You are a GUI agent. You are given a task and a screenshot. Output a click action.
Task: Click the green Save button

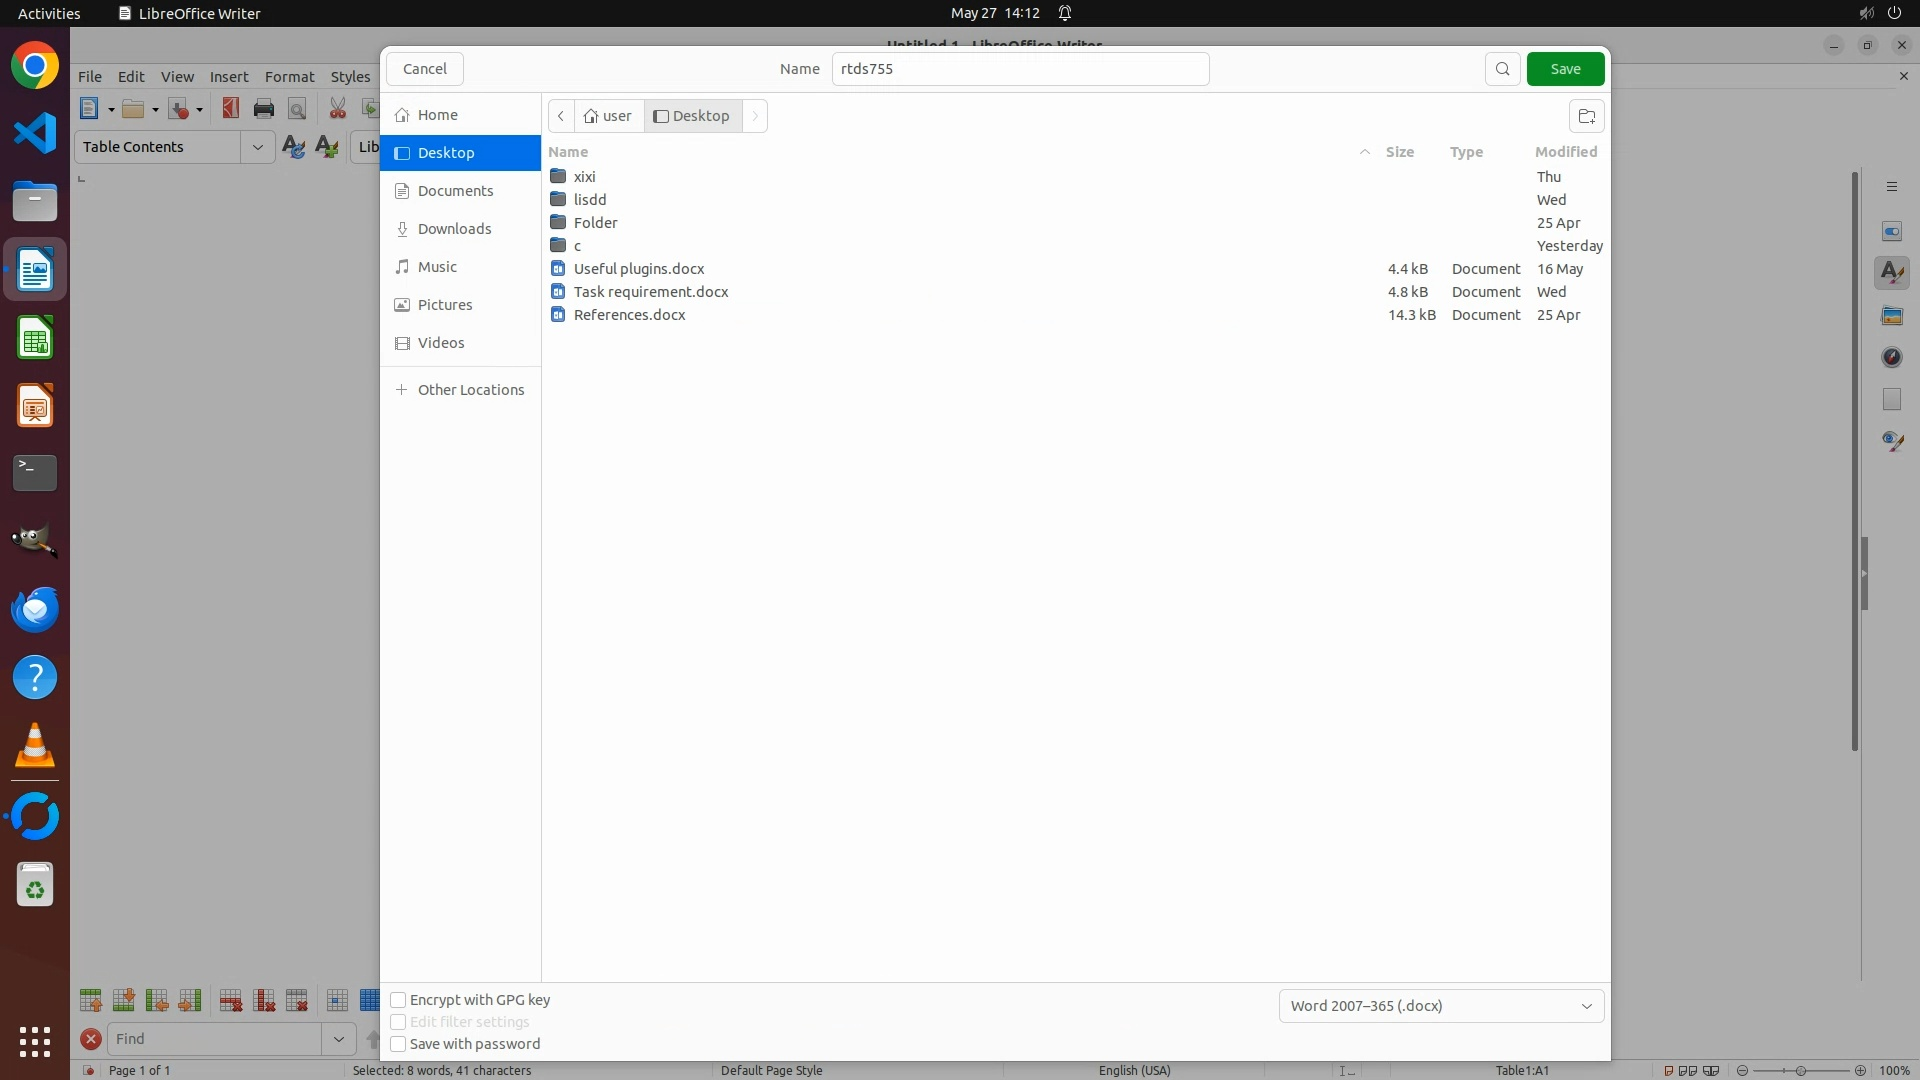tap(1565, 69)
